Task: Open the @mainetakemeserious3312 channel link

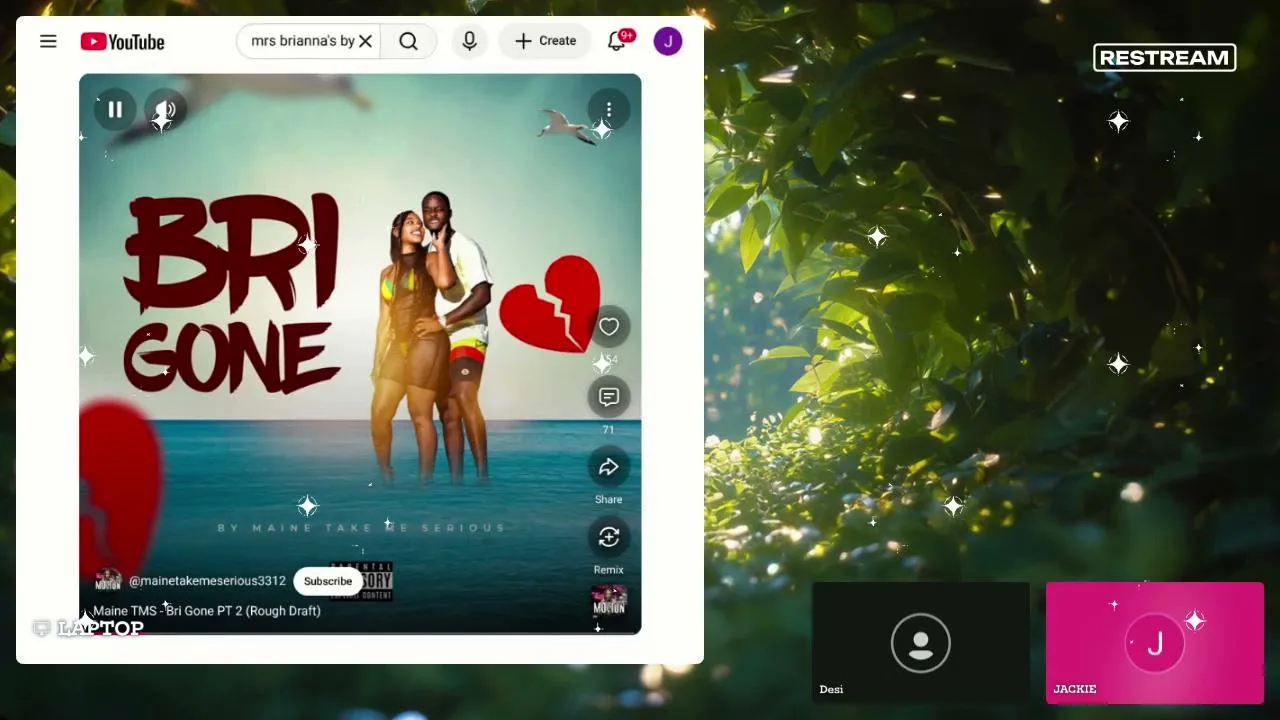Action: tap(207, 581)
